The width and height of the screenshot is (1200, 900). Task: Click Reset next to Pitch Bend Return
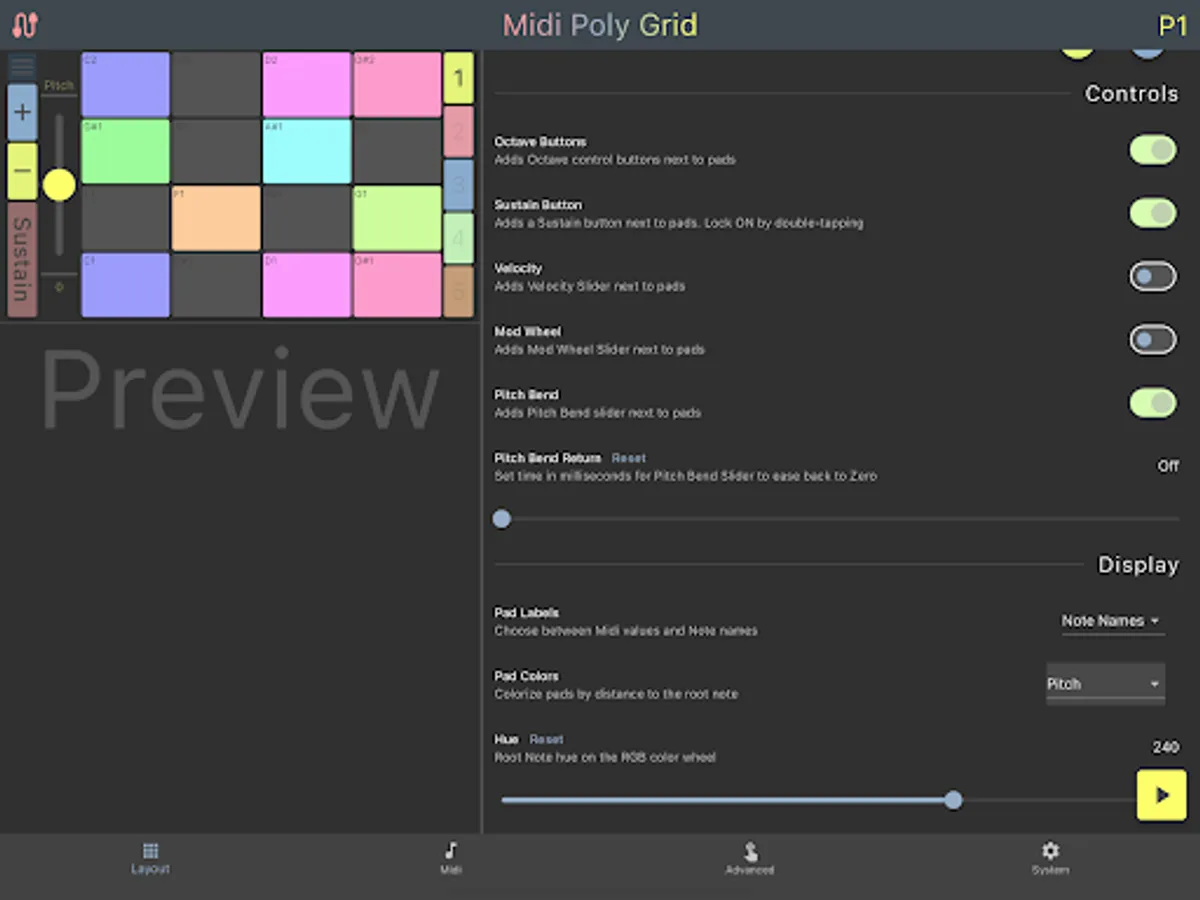point(629,458)
